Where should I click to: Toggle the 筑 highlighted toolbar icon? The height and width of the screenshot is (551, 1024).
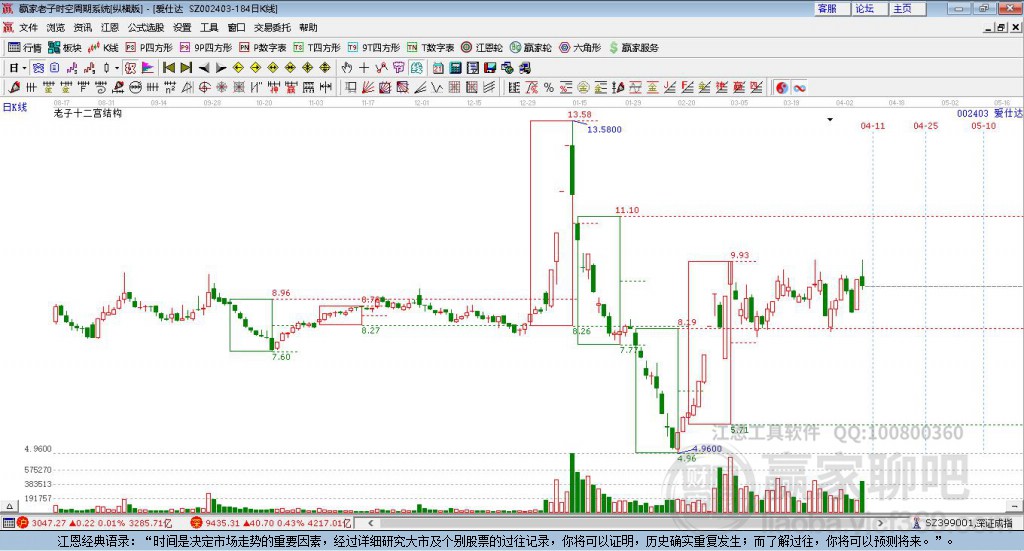pos(131,68)
